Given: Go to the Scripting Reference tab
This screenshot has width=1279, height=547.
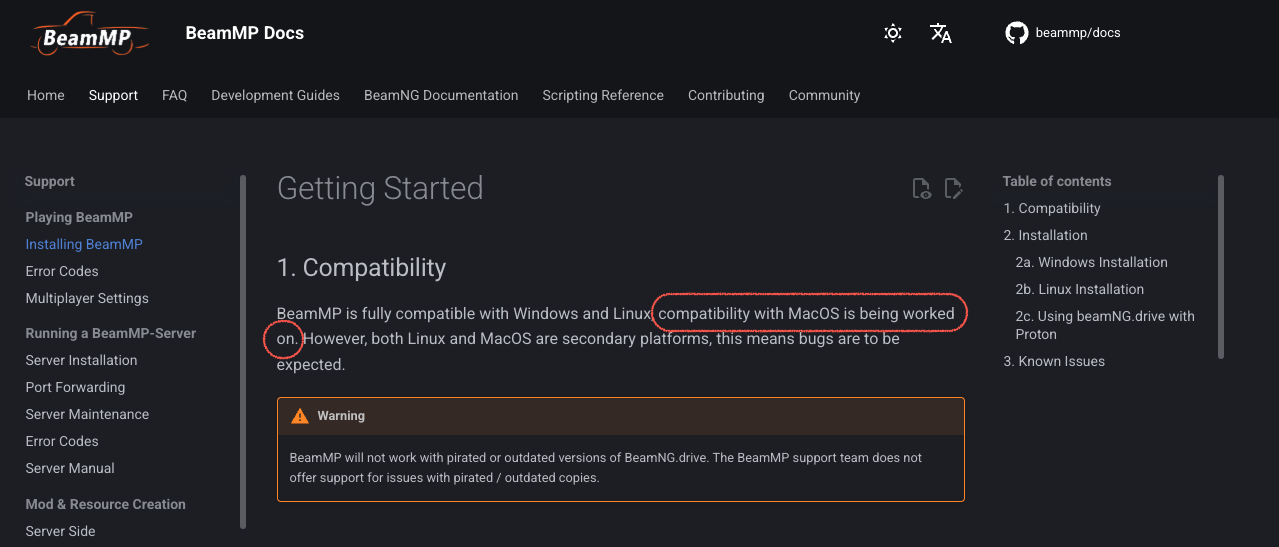Looking at the screenshot, I should point(603,95).
